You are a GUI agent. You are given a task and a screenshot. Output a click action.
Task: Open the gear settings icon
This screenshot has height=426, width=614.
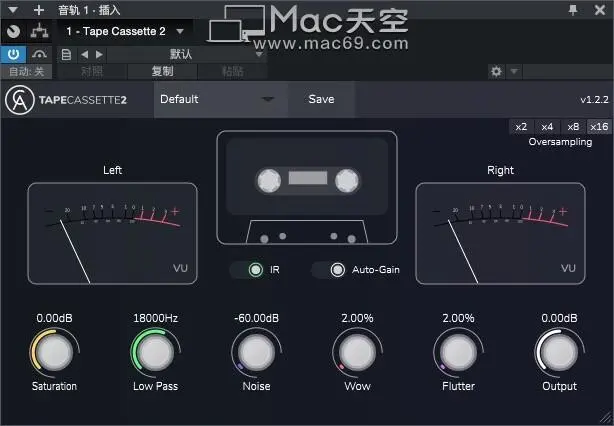496,72
